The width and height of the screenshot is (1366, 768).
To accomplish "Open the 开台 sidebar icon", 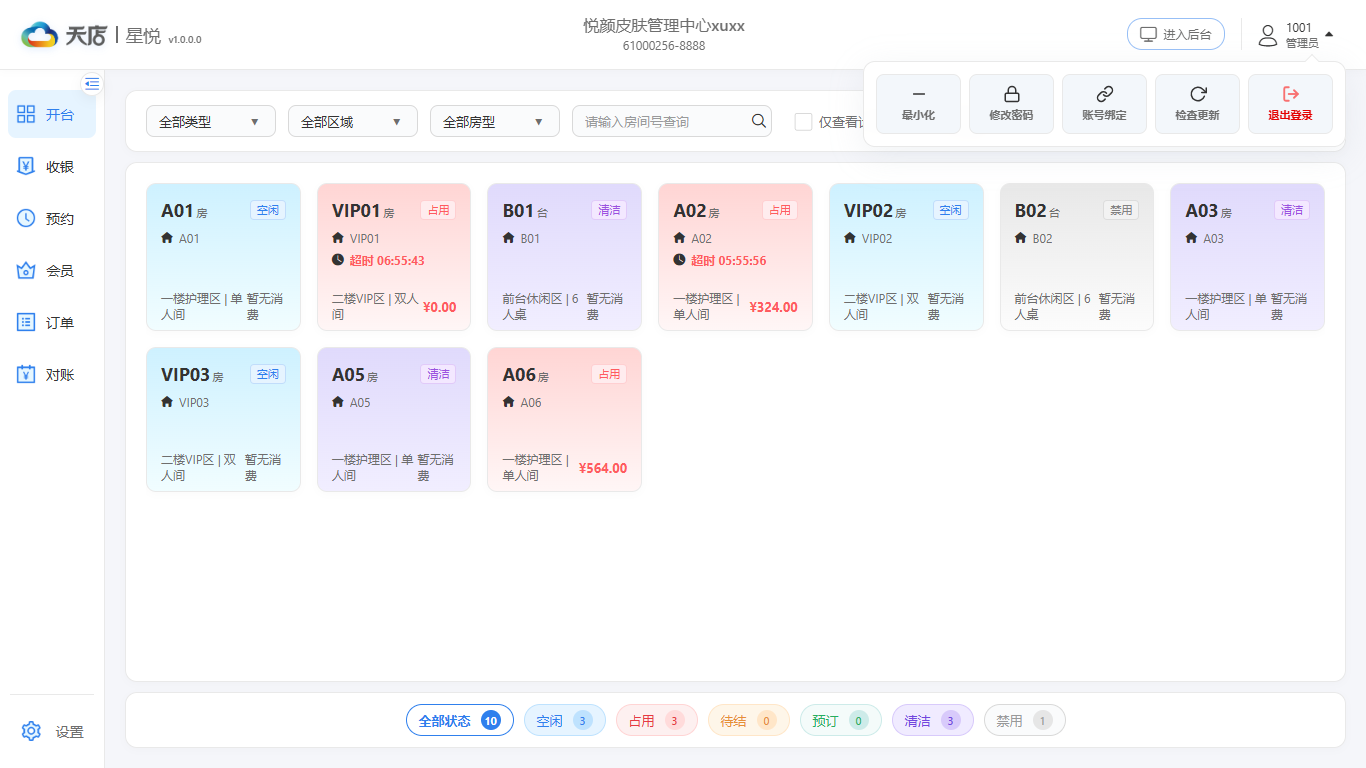I will pos(26,114).
